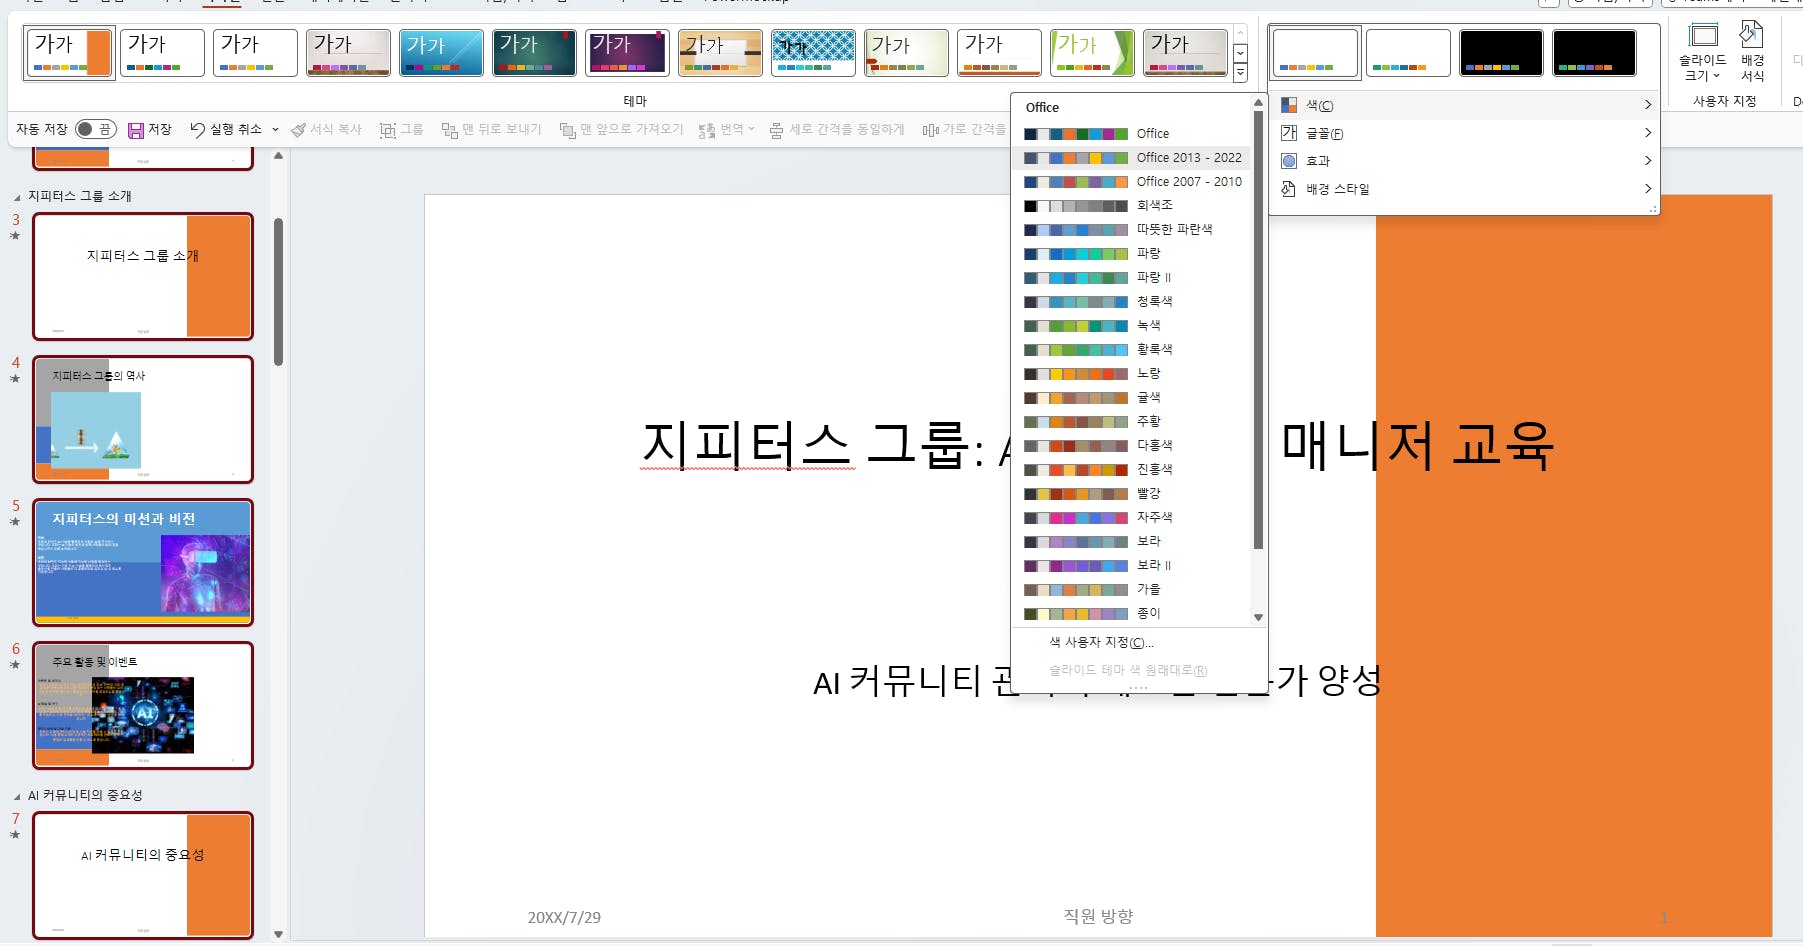This screenshot has width=1803, height=946.
Task: Select the first black variant thumbnail
Action: [x=1500, y=53]
